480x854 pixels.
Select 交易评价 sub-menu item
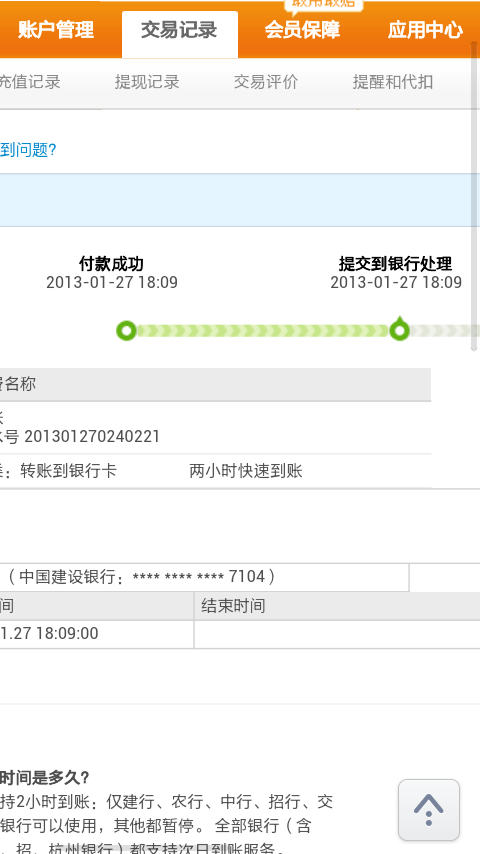266,82
